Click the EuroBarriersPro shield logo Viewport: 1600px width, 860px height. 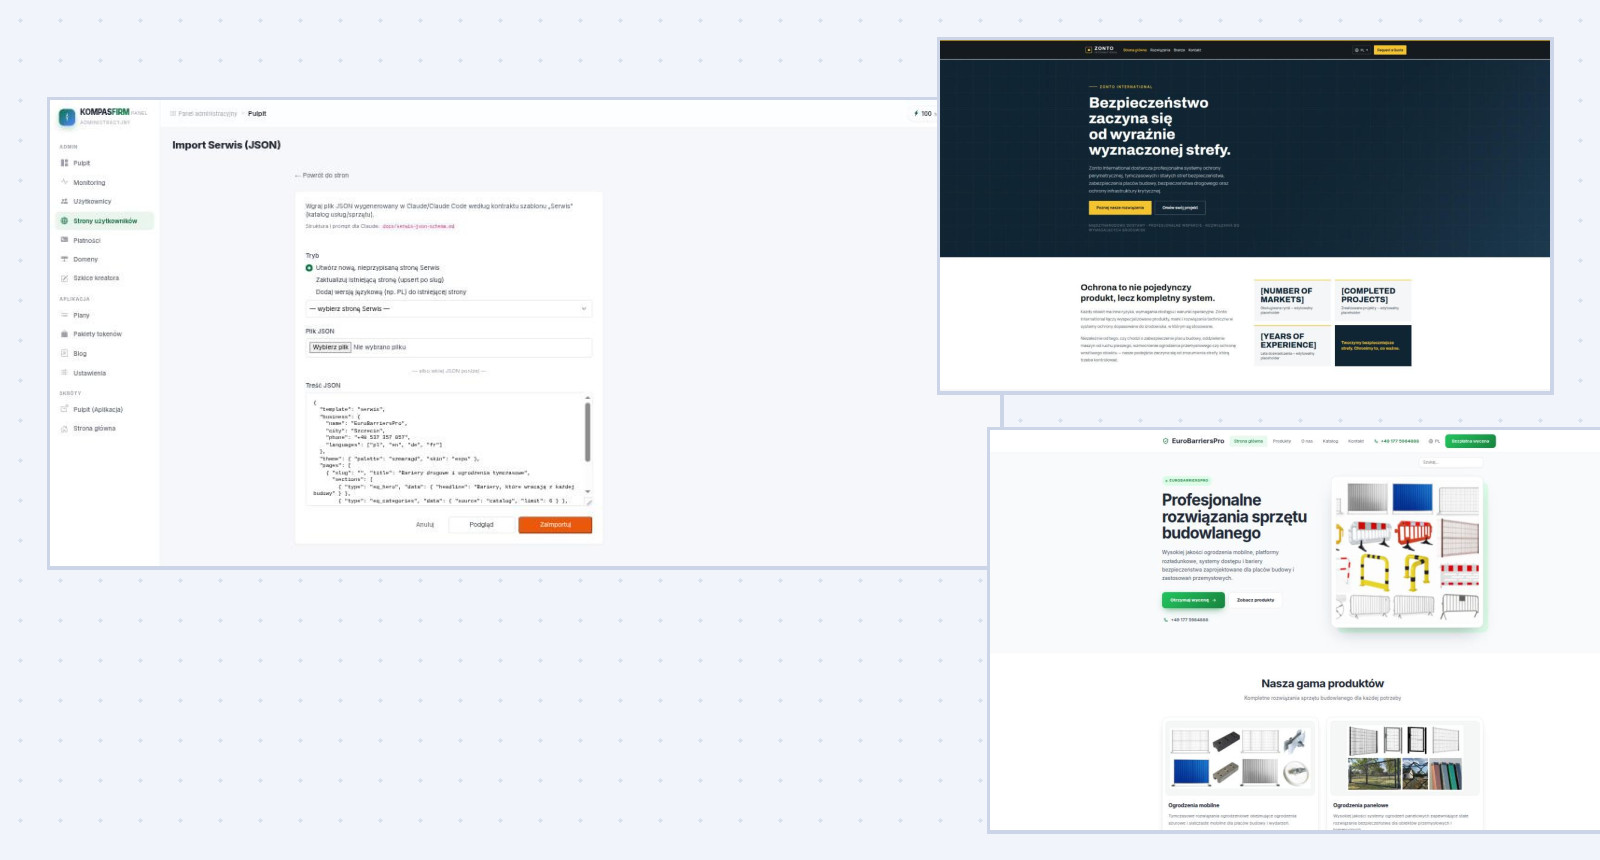[1165, 441]
